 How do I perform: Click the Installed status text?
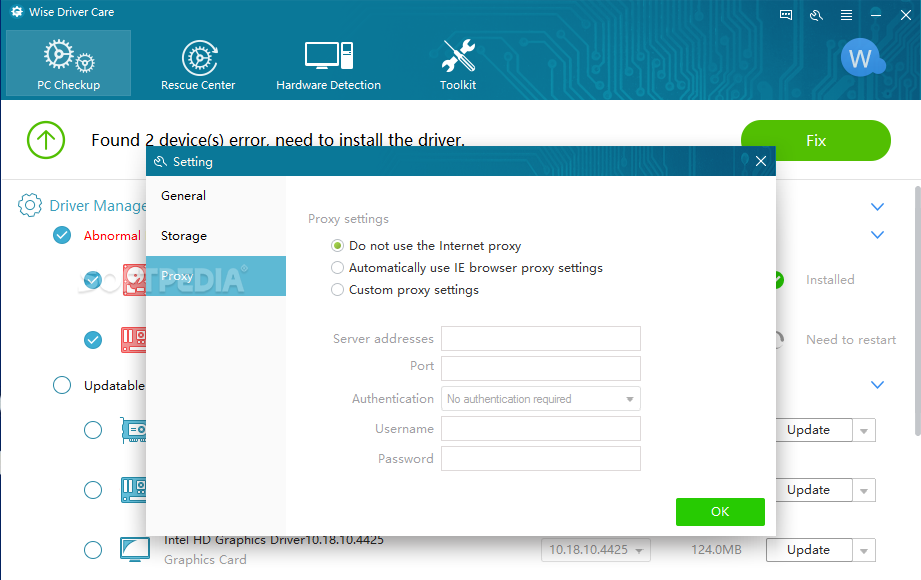click(830, 280)
